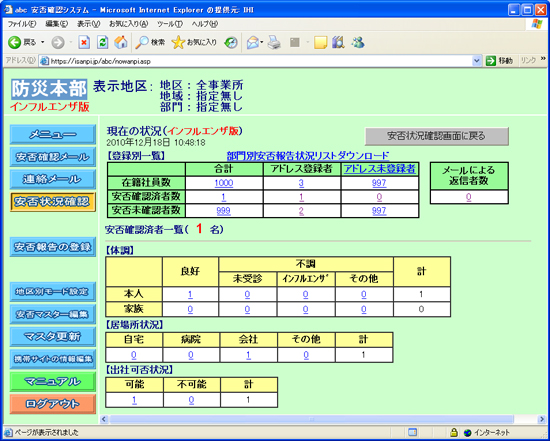Expand the Links (リンク) toolbar chevron
Viewport: 550px width, 441px height.
(x=543, y=59)
